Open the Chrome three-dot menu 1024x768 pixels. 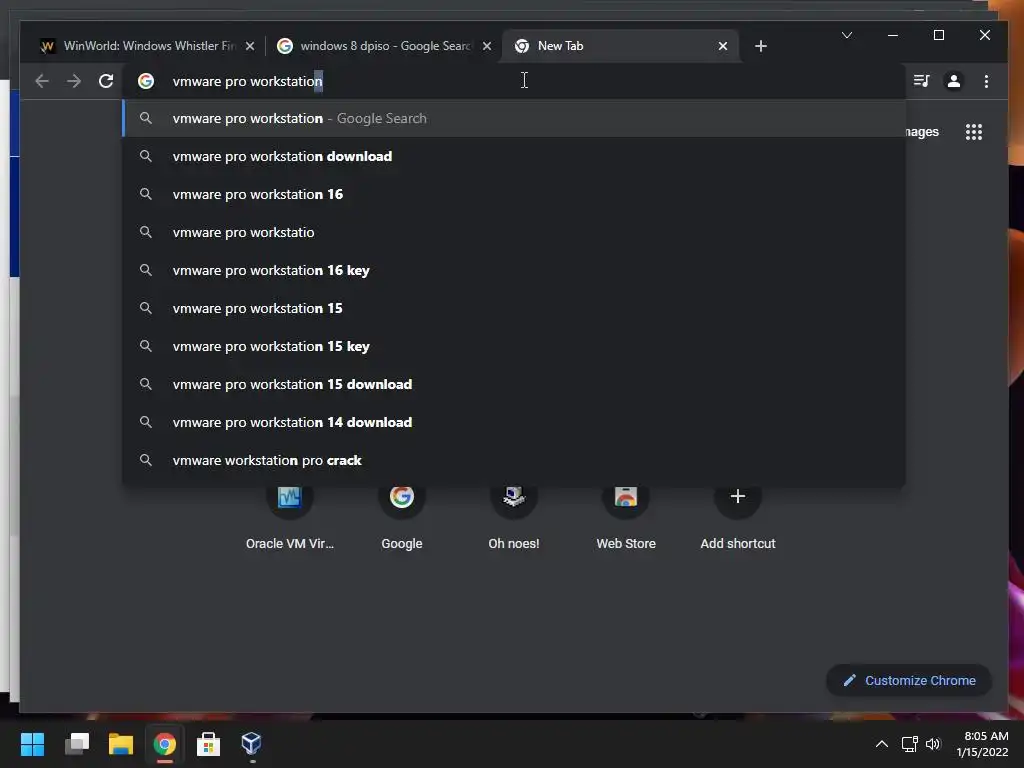tap(986, 81)
